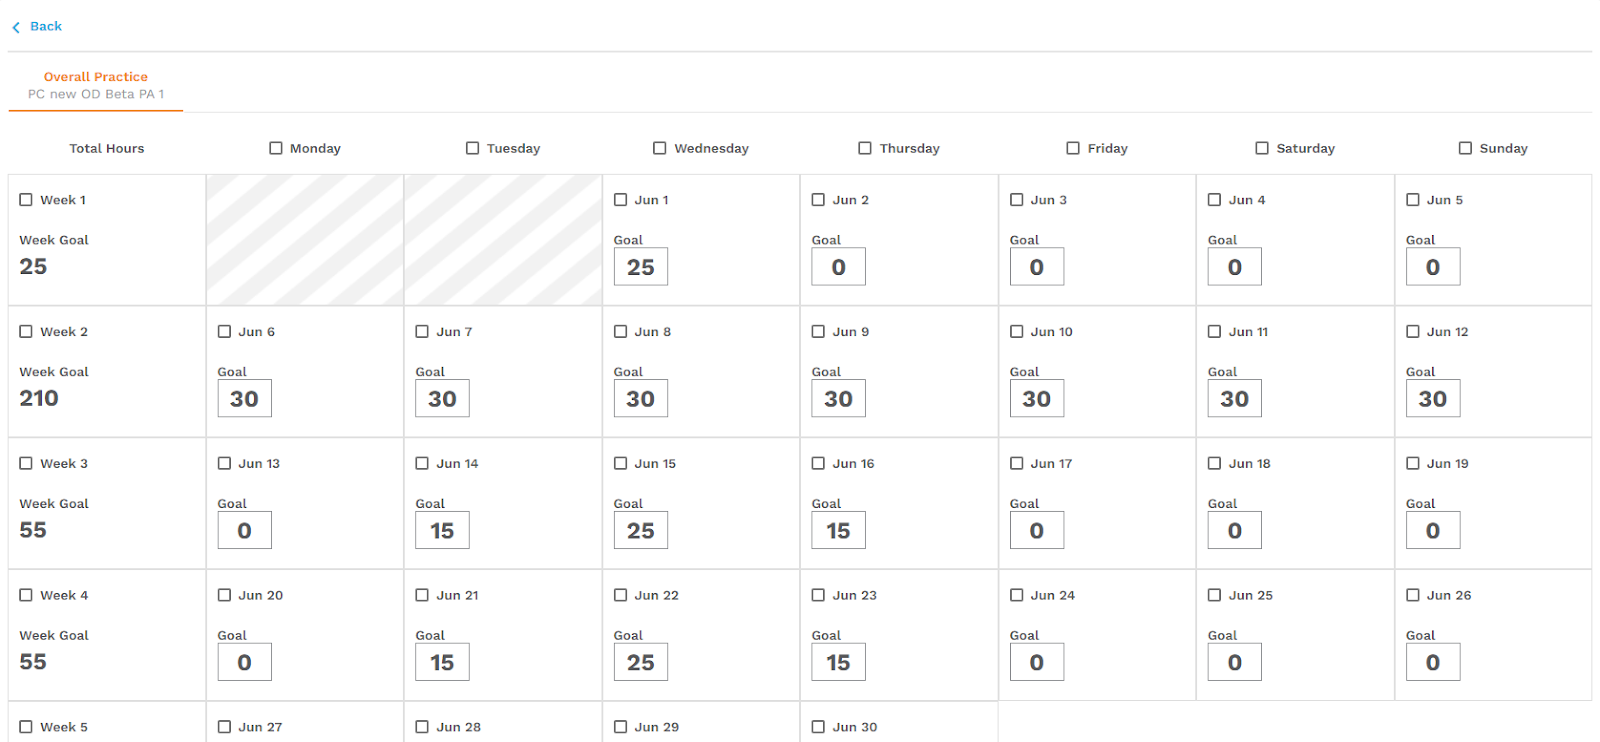This screenshot has height=742, width=1600.
Task: Select the Saturday column checkbox
Action: click(x=1262, y=148)
